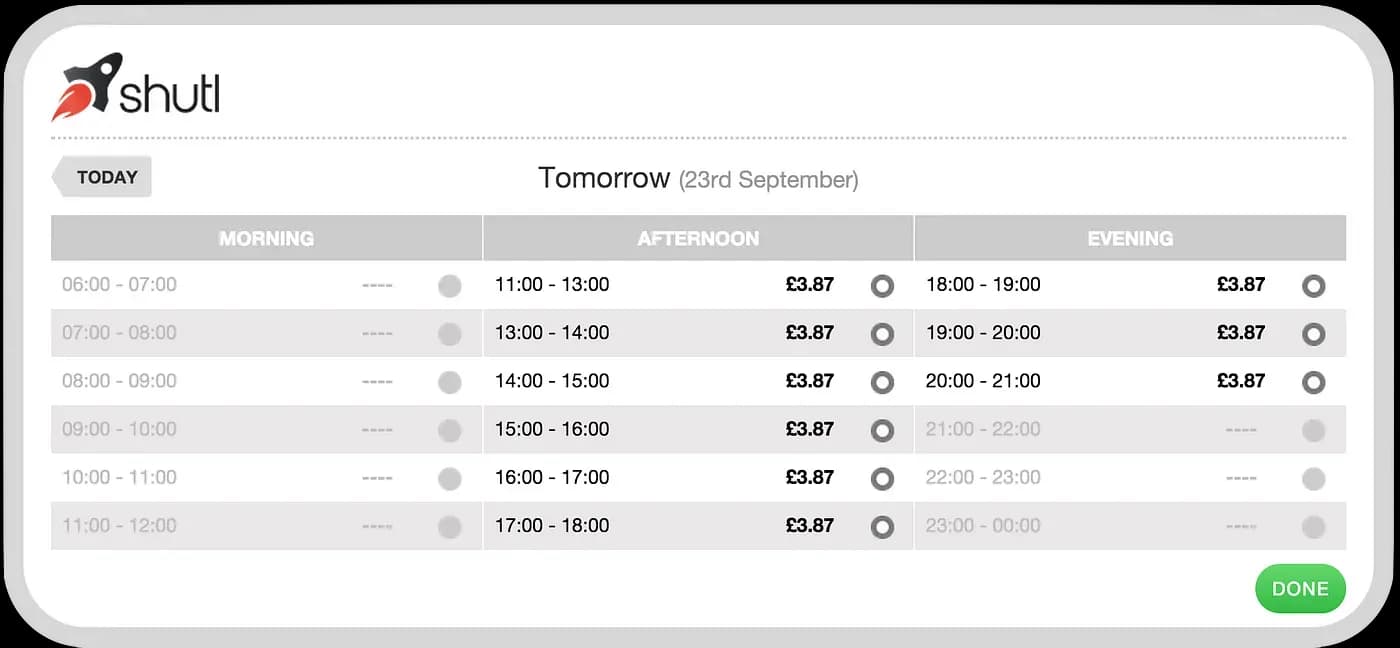Image resolution: width=1400 pixels, height=648 pixels.
Task: Click the EVENING column header
Action: [1130, 238]
